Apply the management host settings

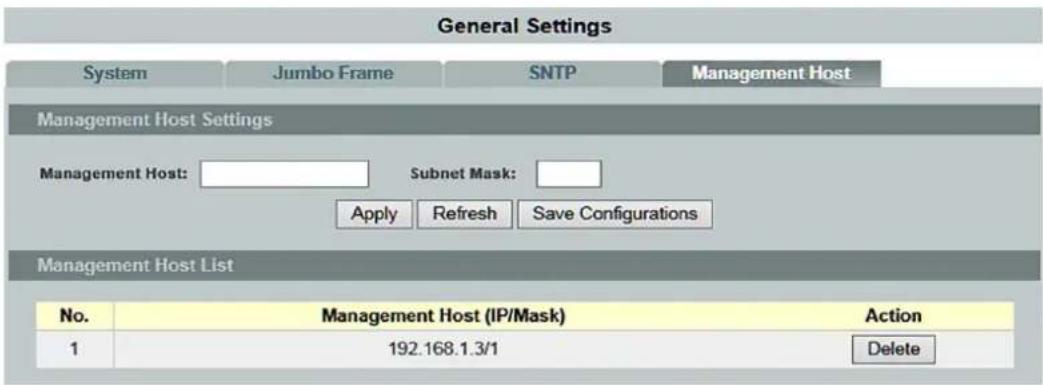tap(374, 214)
